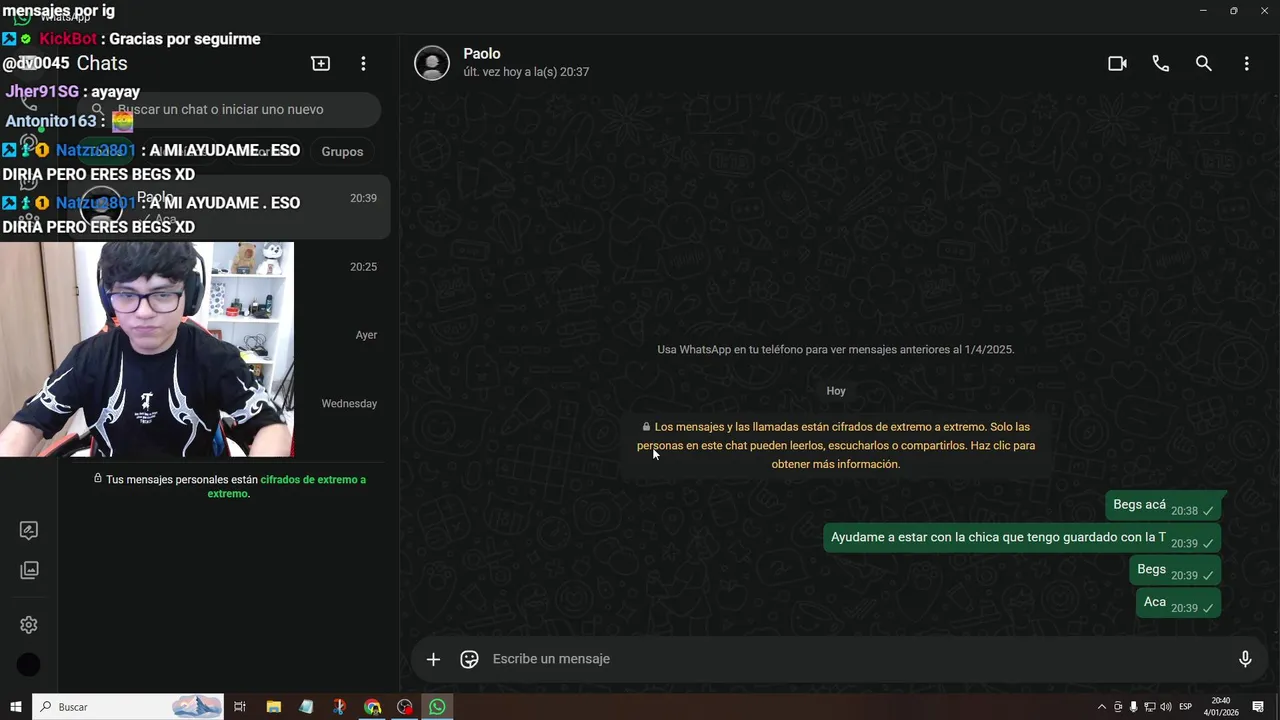The image size is (1280, 720).
Task: Open the attach plus button in message bar
Action: pos(433,659)
